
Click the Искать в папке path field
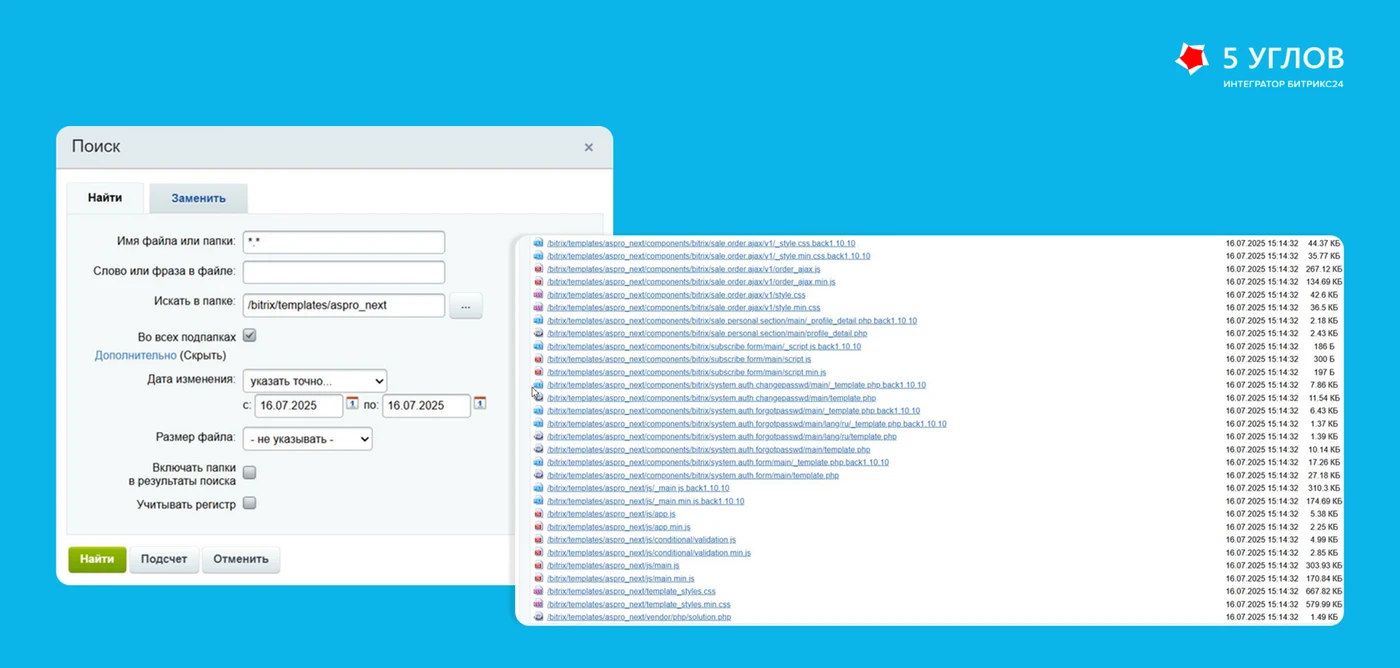pos(344,305)
